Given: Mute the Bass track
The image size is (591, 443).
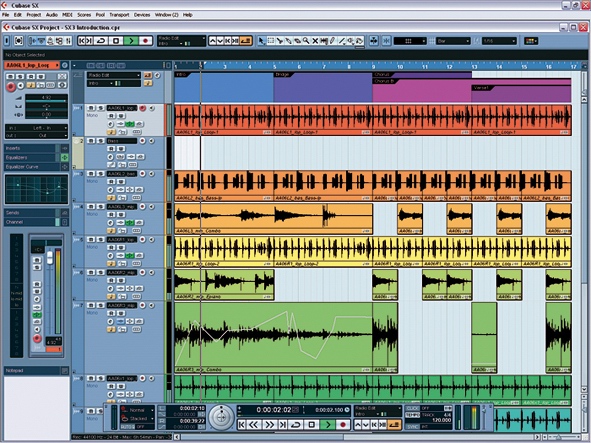Looking at the screenshot, I should pyautogui.click(x=91, y=141).
